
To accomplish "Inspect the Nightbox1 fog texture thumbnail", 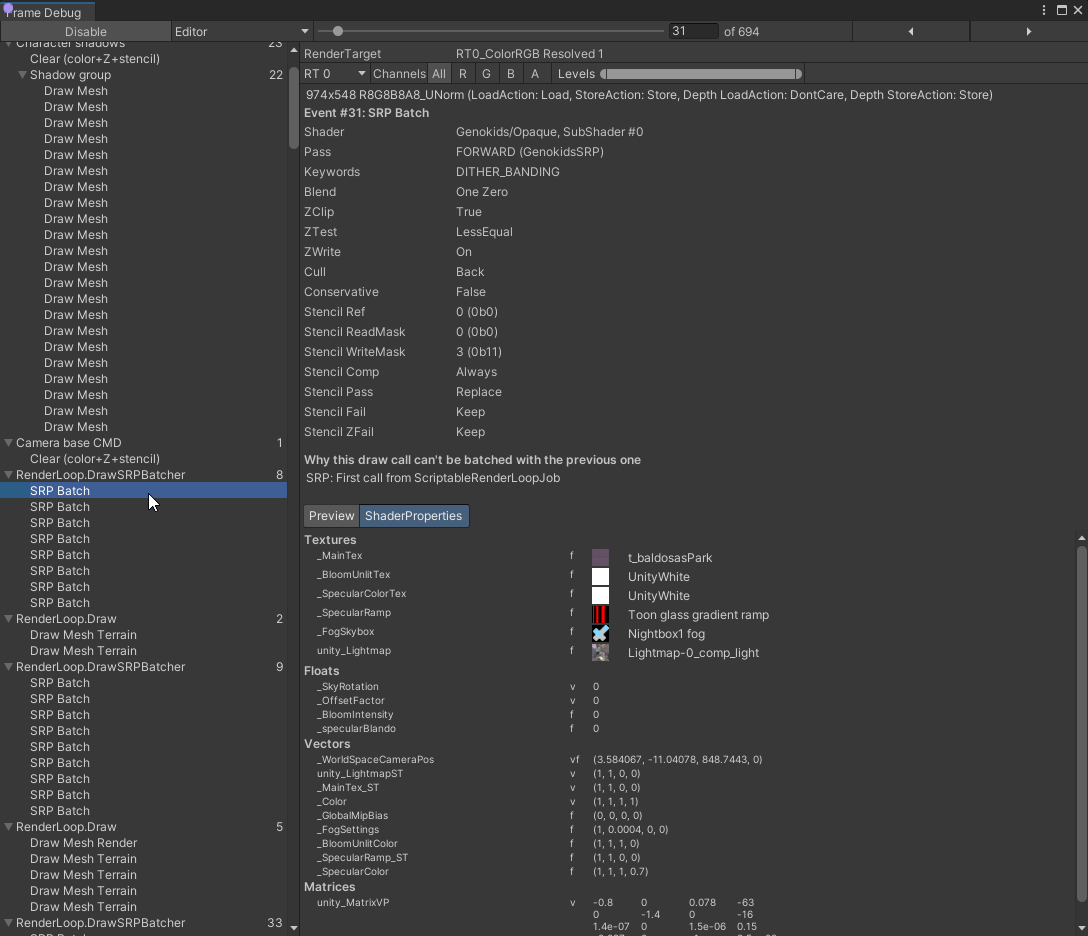I will pos(600,633).
